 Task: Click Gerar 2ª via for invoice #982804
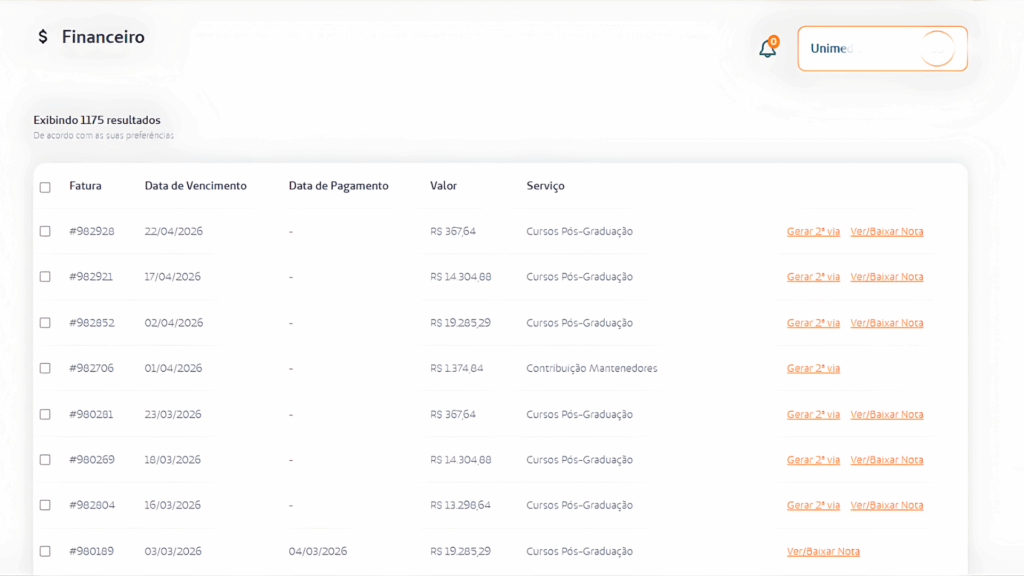click(813, 506)
